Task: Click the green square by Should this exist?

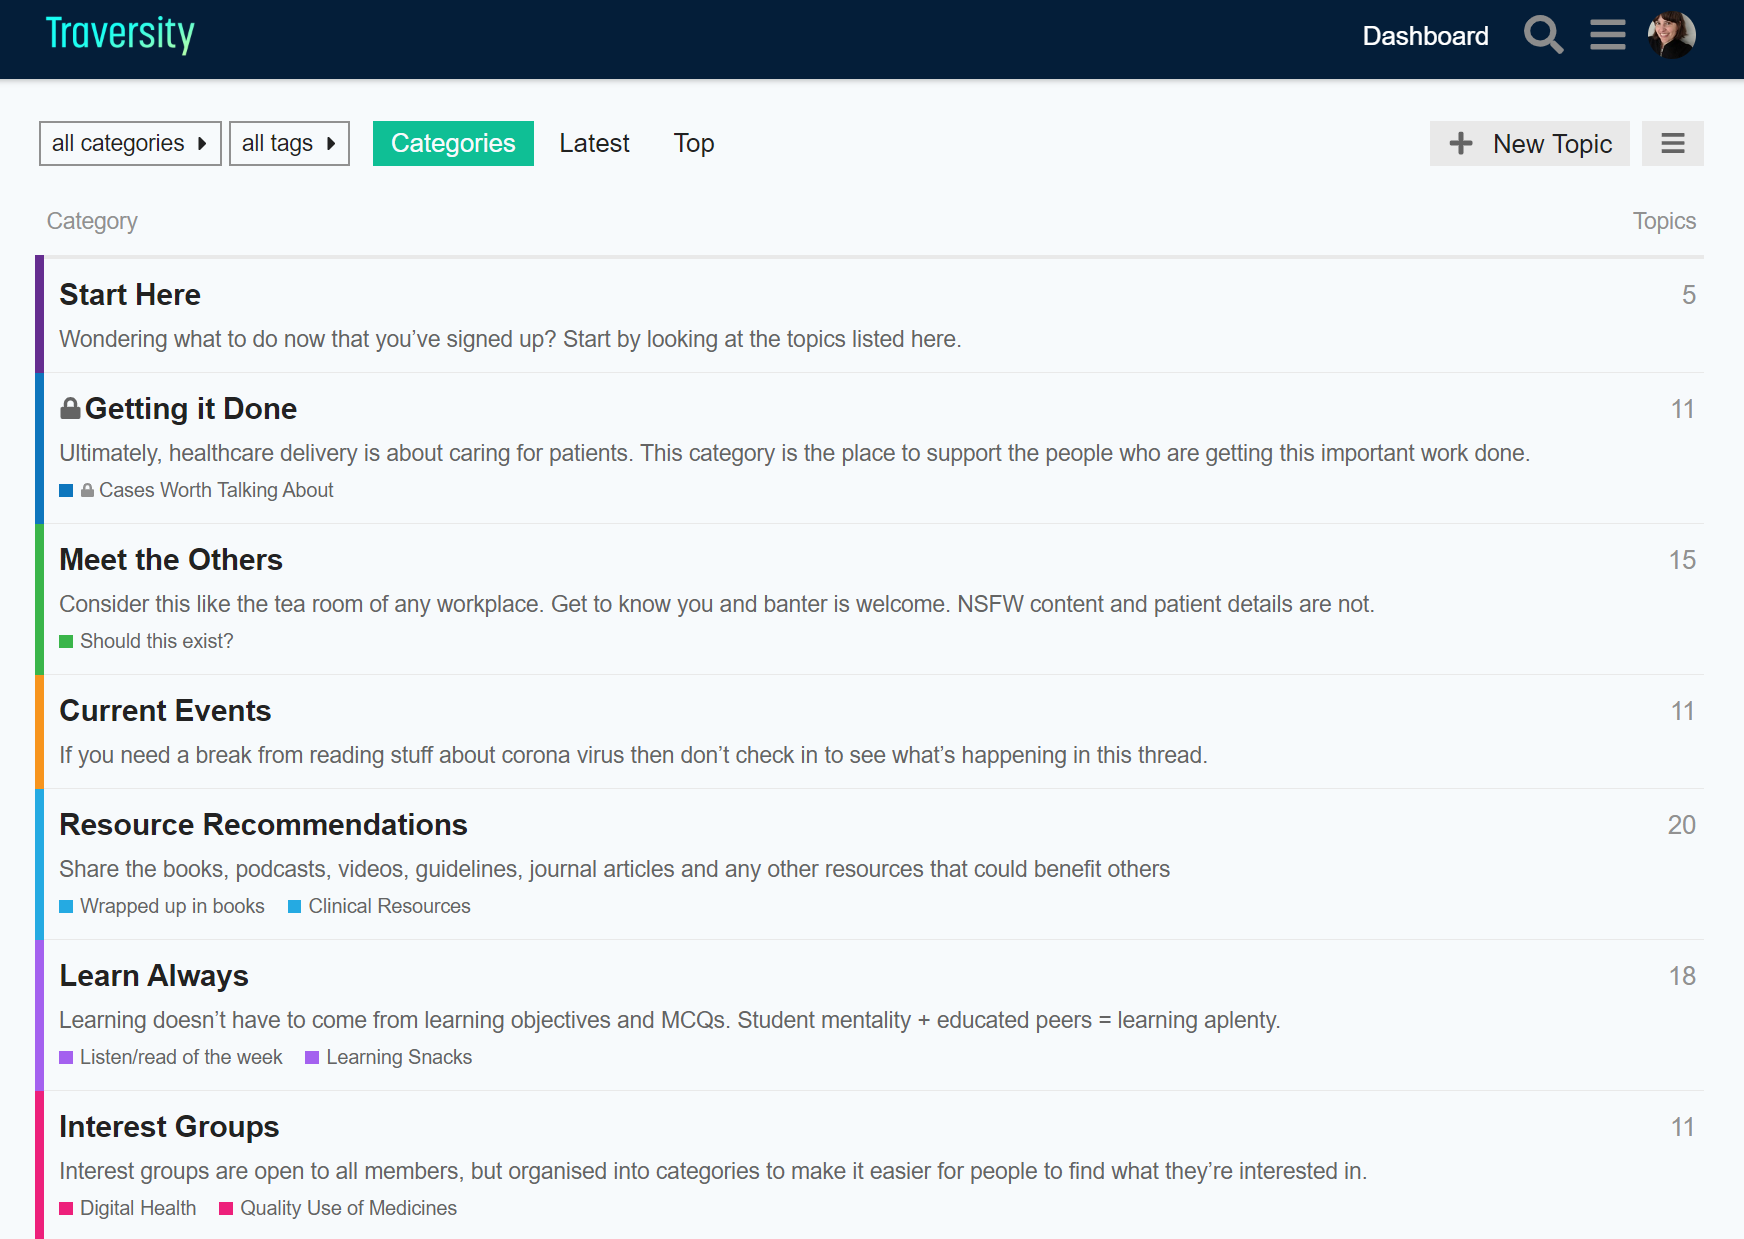Action: (x=66, y=641)
